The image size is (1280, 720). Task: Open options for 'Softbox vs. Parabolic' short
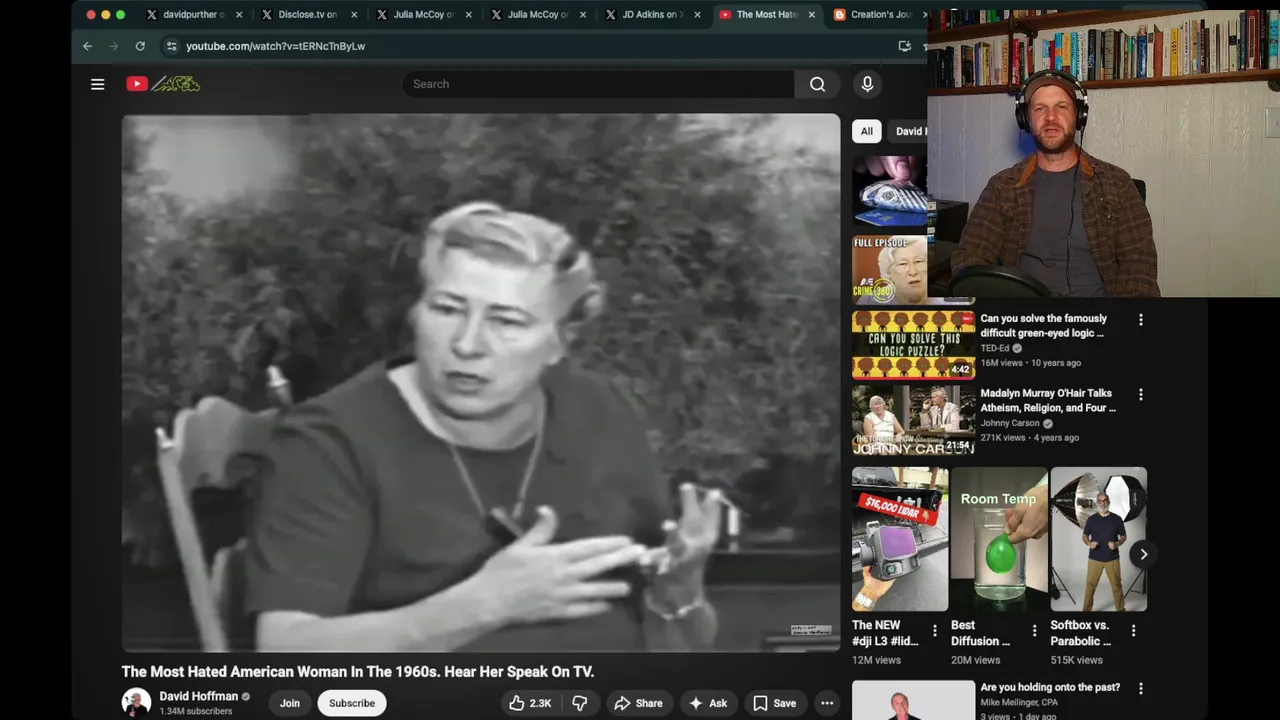pyautogui.click(x=1133, y=631)
